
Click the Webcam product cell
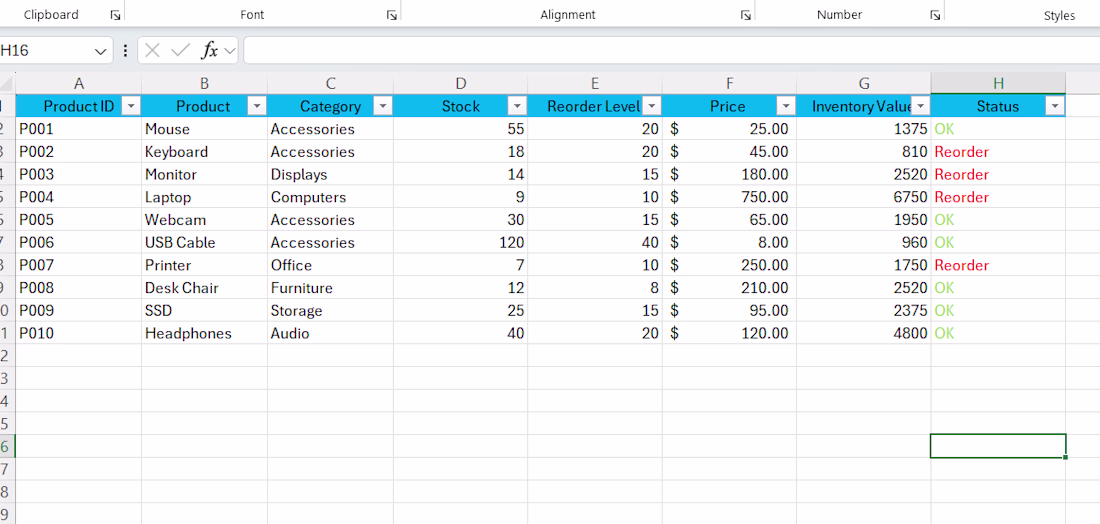pos(204,220)
